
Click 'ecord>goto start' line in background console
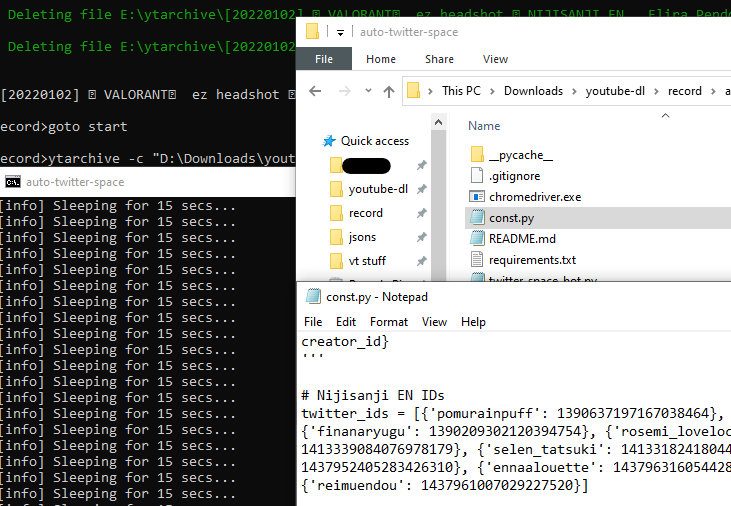[64, 126]
